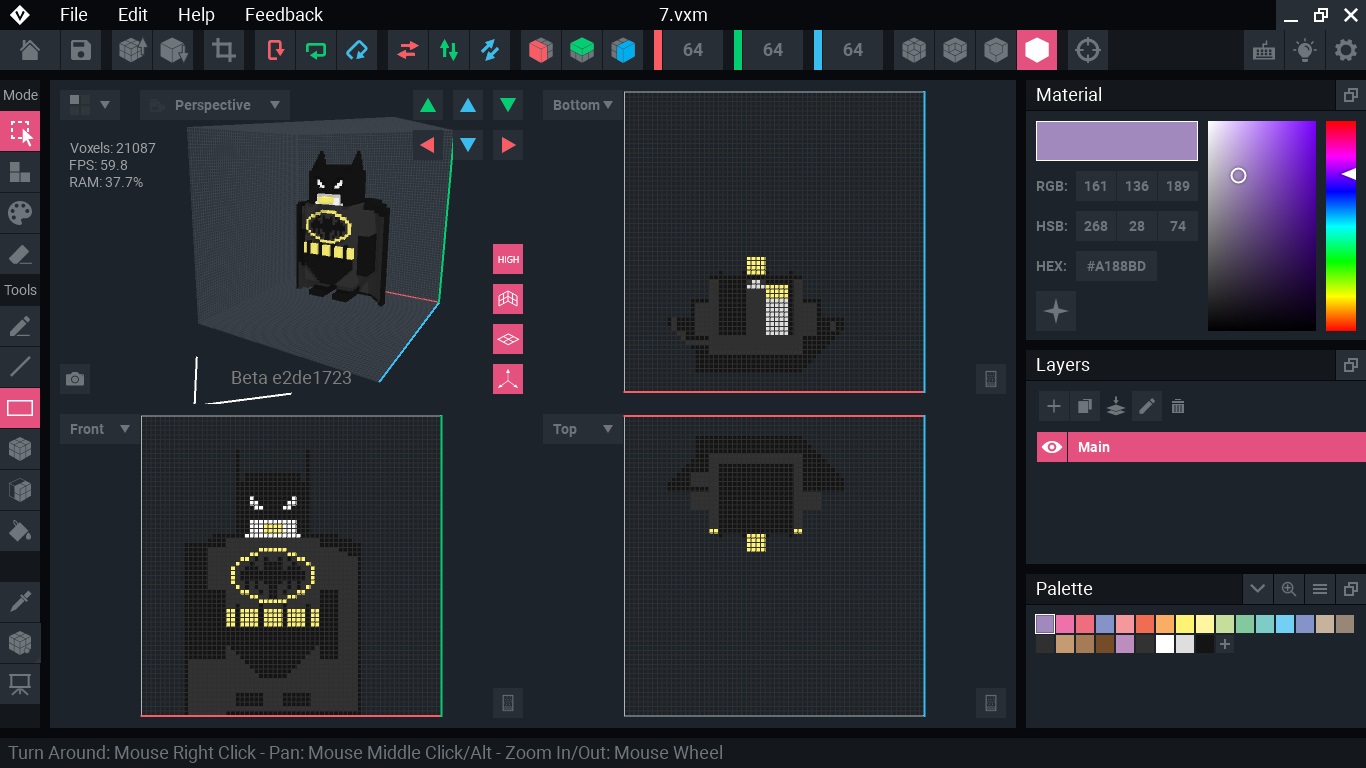1366x768 pixels.
Task: Hide the Main layer with eye icon
Action: [x=1052, y=447]
